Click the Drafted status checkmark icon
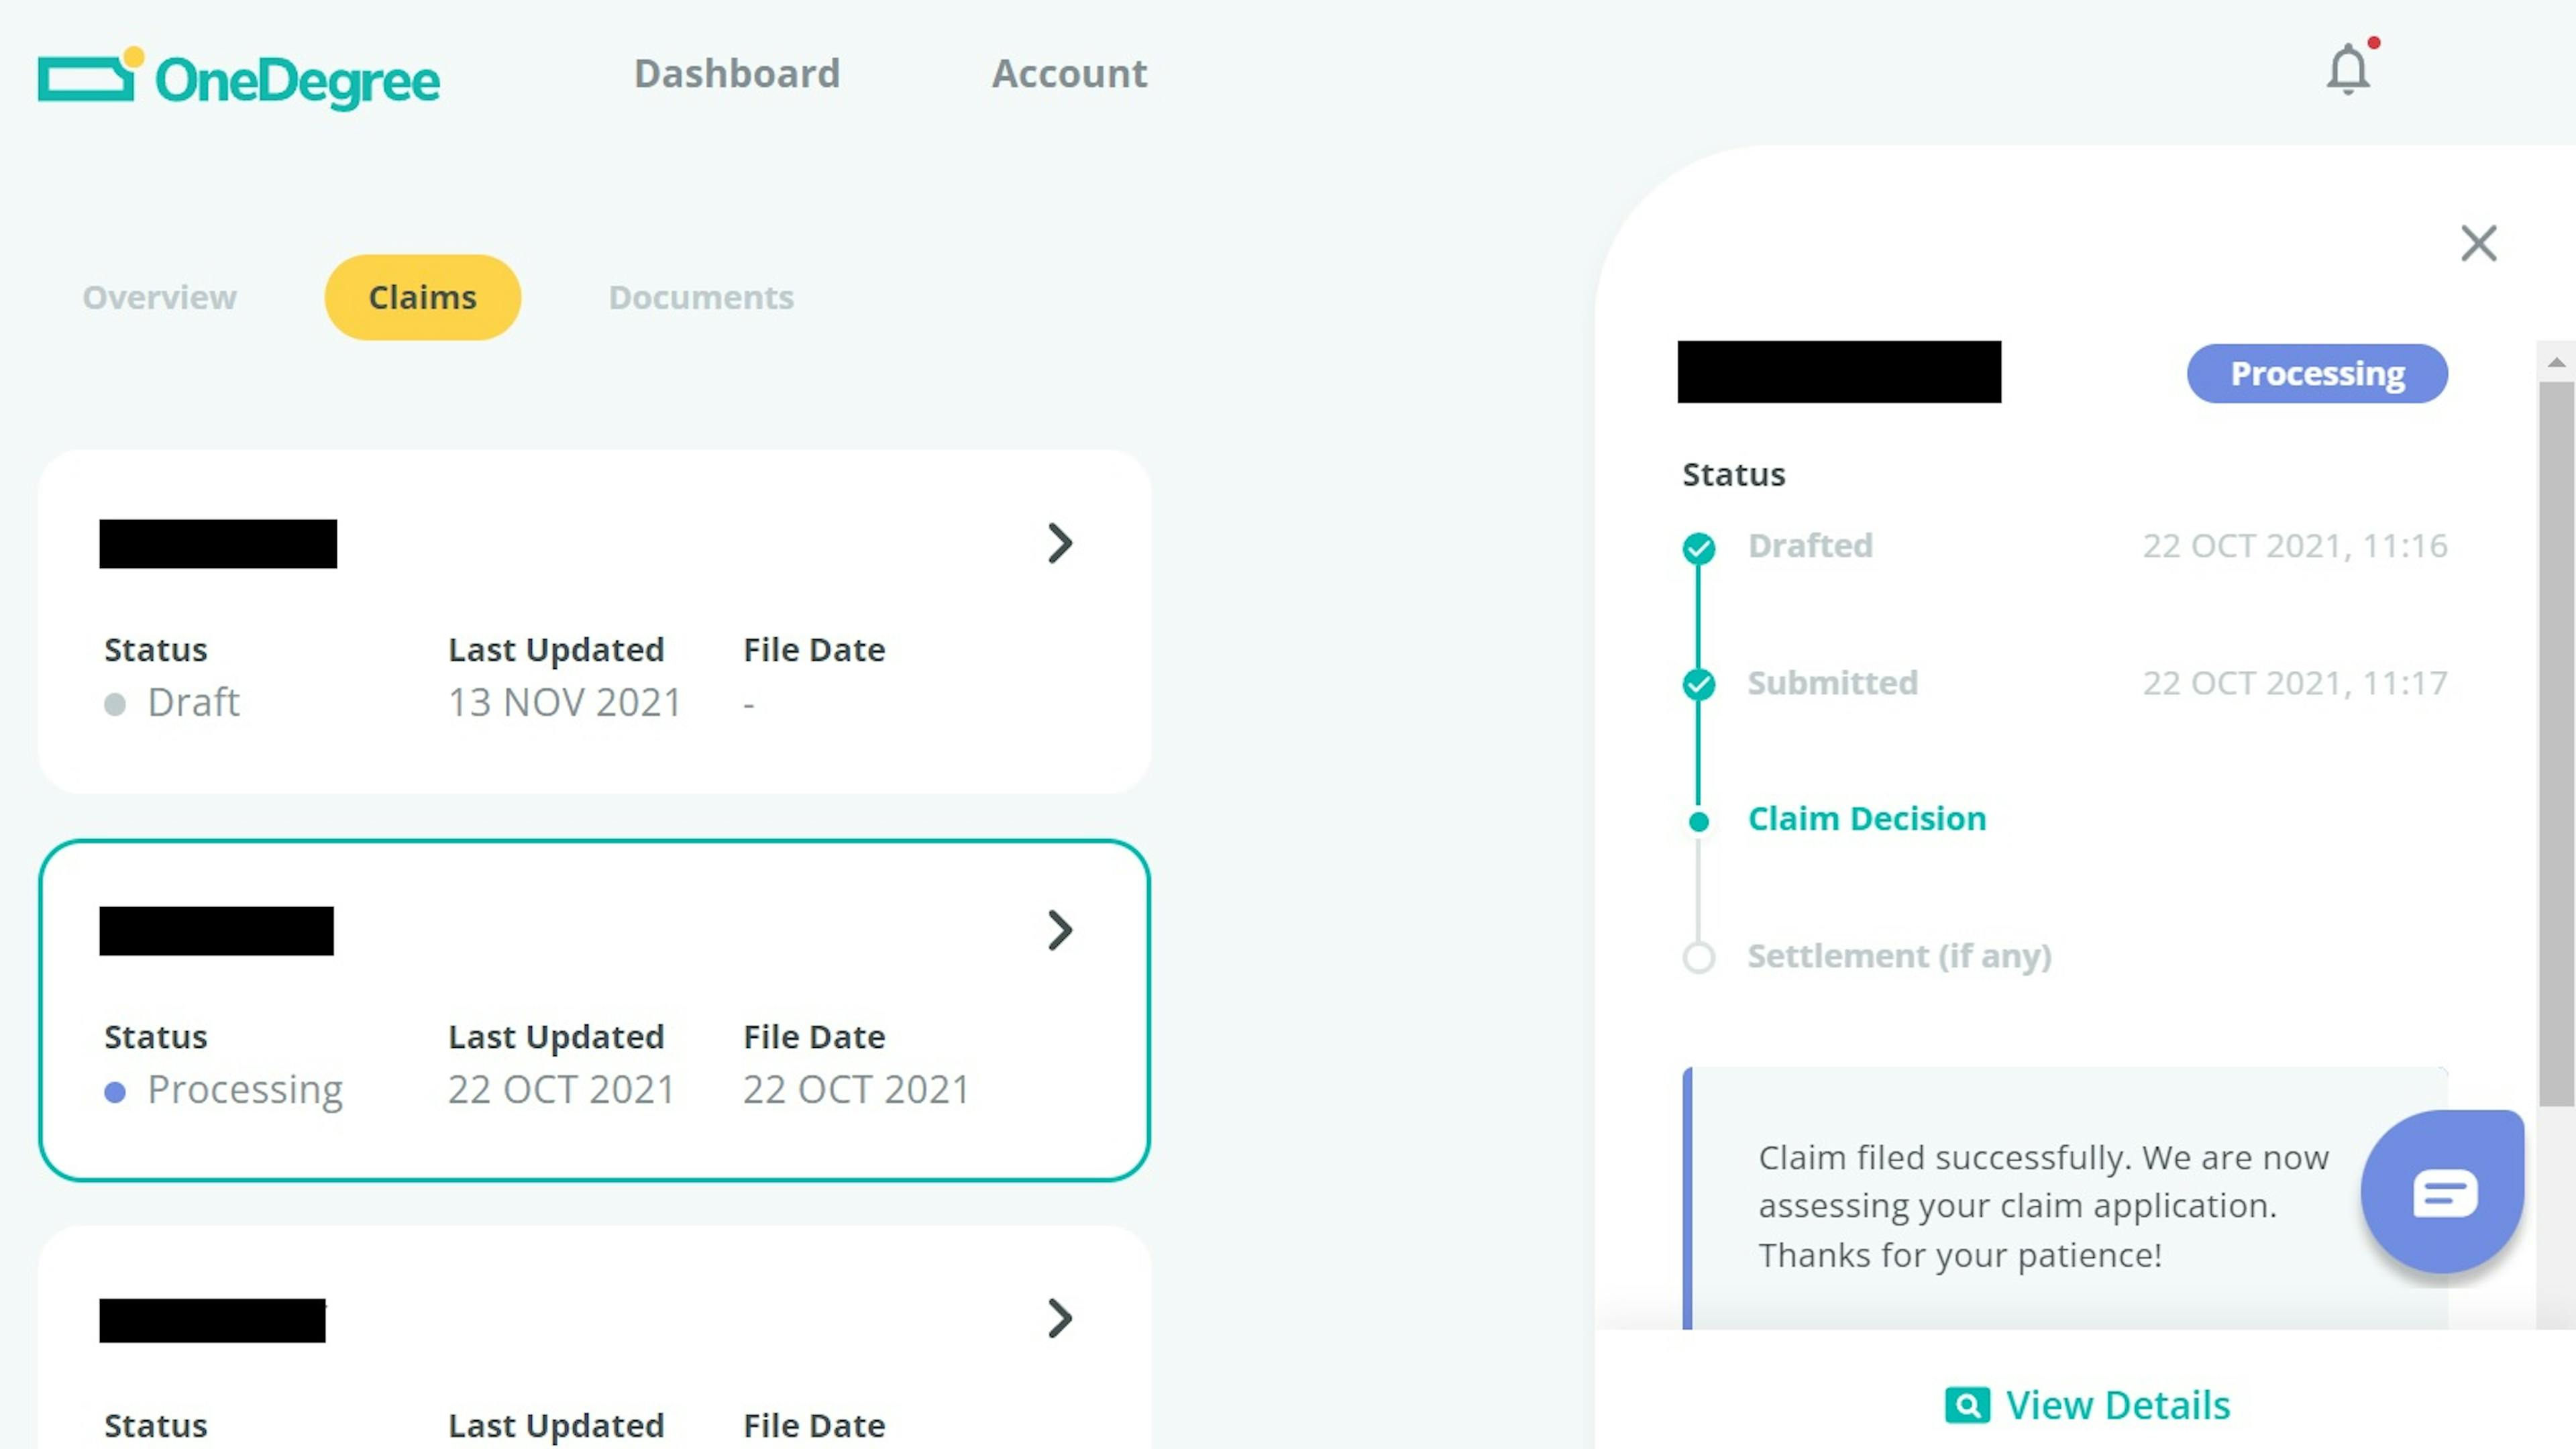This screenshot has width=2576, height=1449. 1699,545
